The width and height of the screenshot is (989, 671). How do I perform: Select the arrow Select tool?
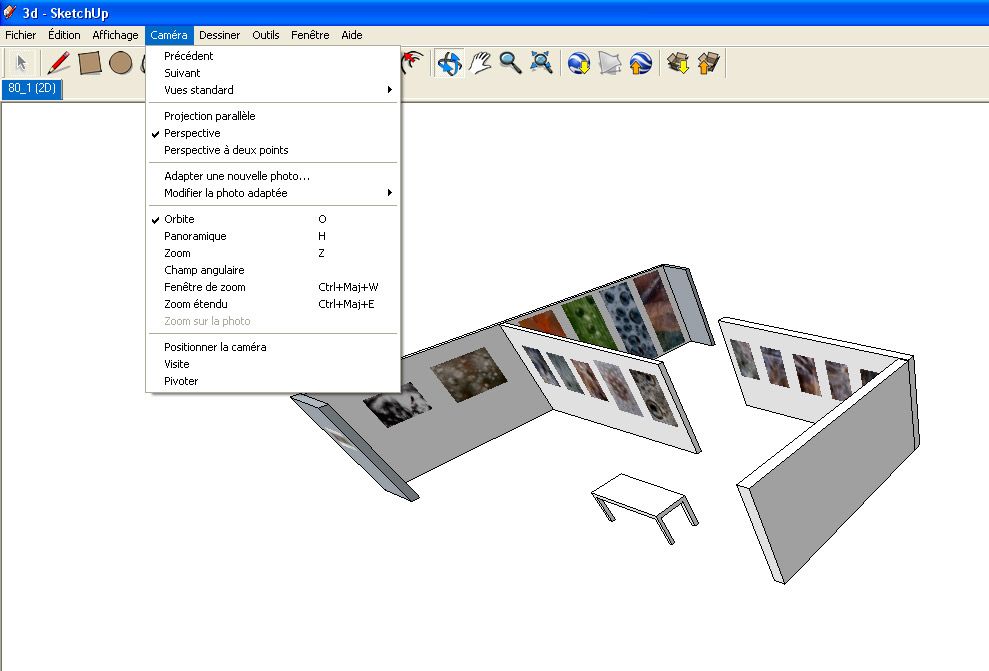pos(21,63)
